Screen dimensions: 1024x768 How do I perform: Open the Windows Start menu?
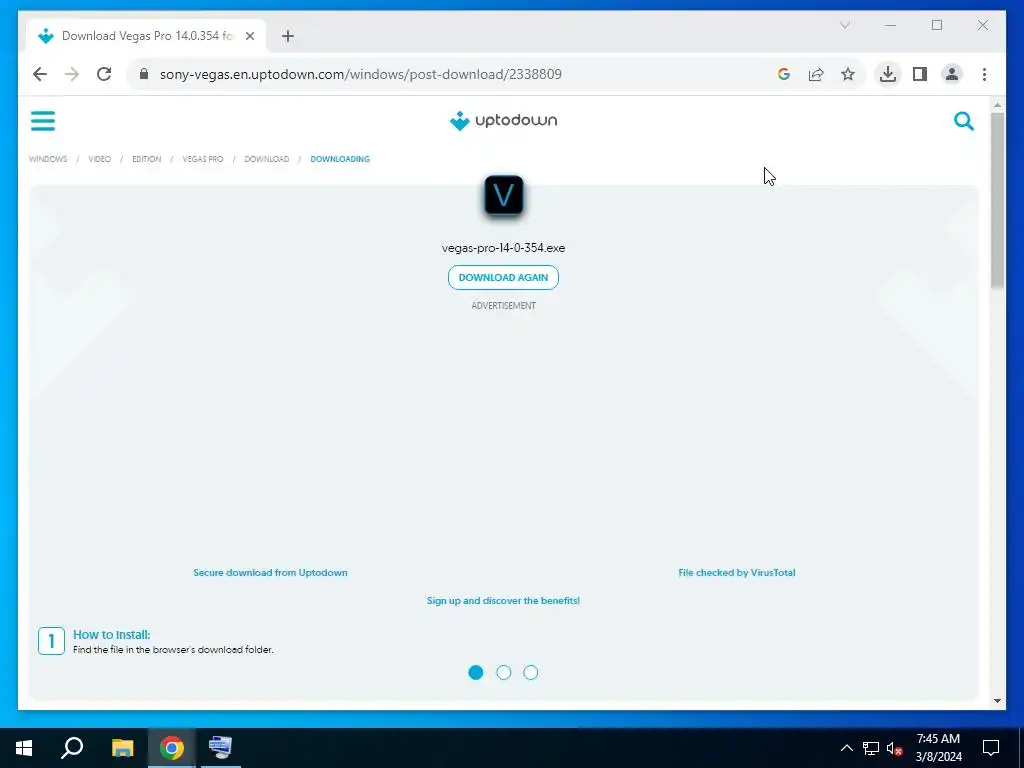(x=24, y=748)
